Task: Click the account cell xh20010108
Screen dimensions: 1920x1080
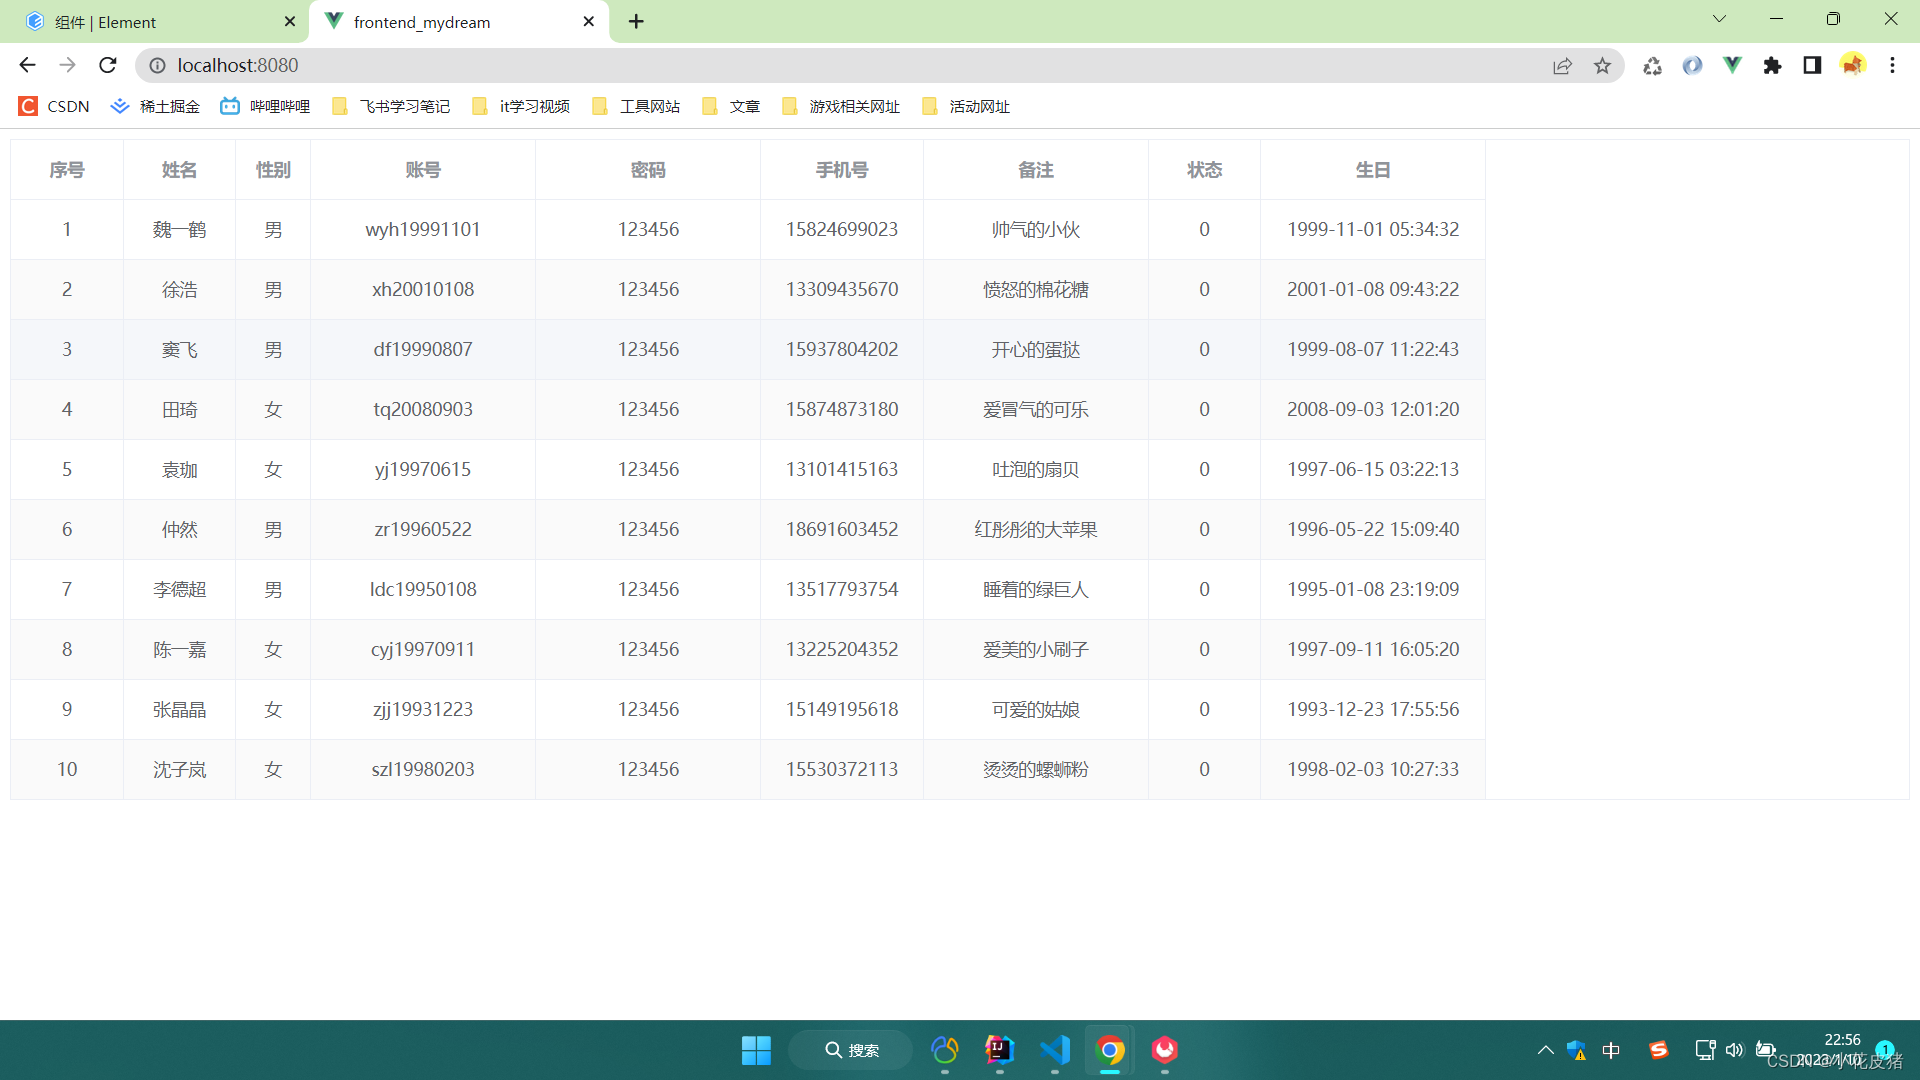Action: (423, 290)
